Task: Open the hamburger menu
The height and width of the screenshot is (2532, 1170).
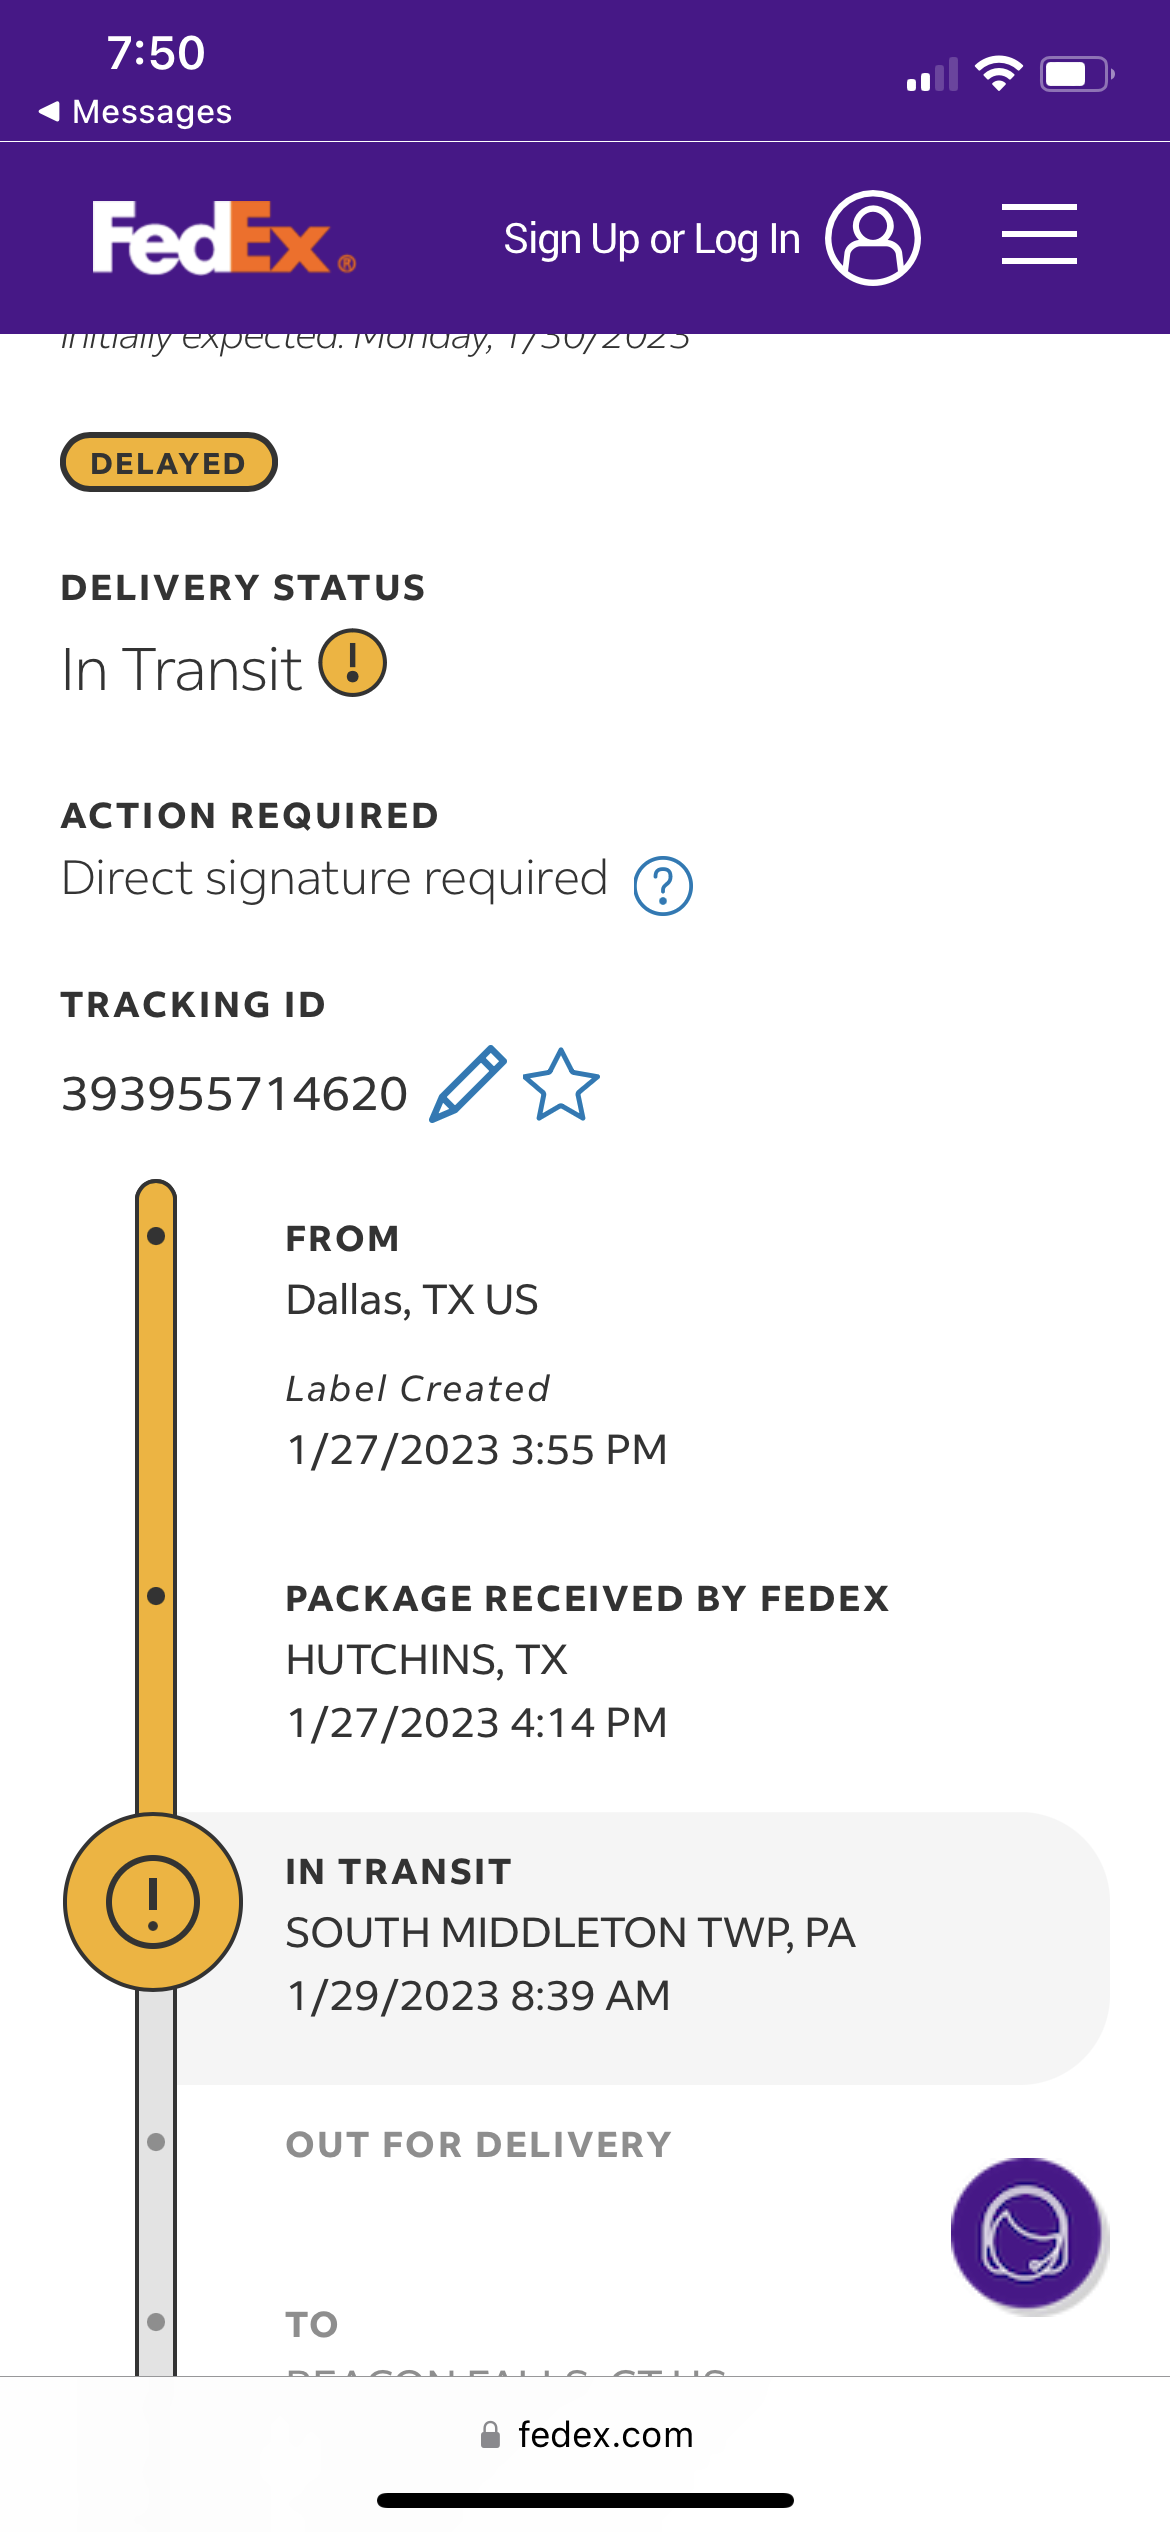Action: point(1039,235)
